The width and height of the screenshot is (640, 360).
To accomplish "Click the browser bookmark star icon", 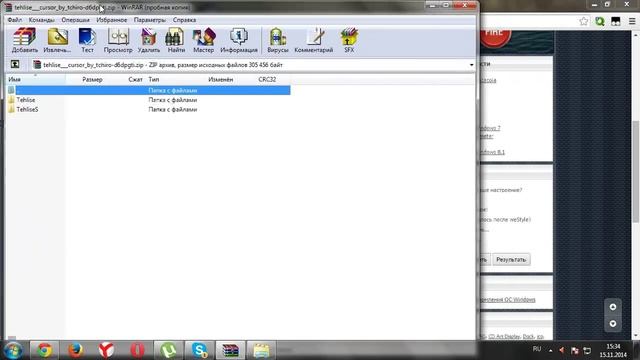I will (584, 21).
